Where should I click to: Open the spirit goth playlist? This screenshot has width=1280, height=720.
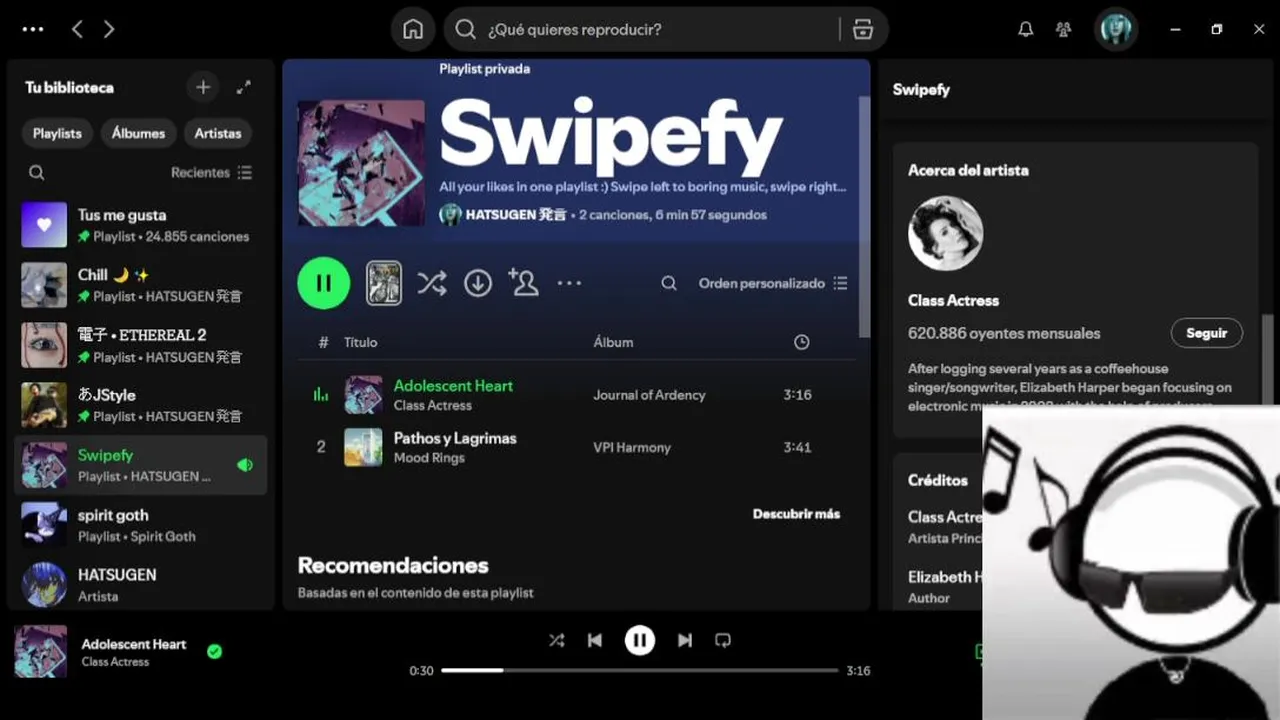pos(141,525)
